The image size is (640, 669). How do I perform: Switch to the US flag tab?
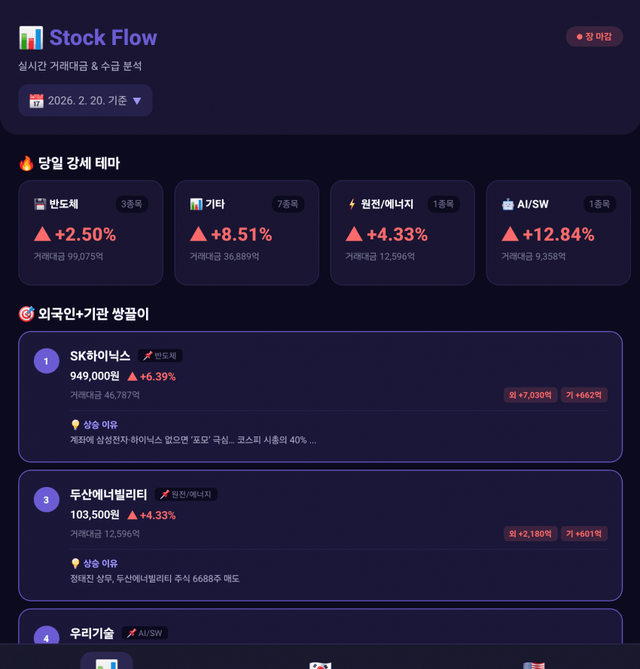[534, 665]
